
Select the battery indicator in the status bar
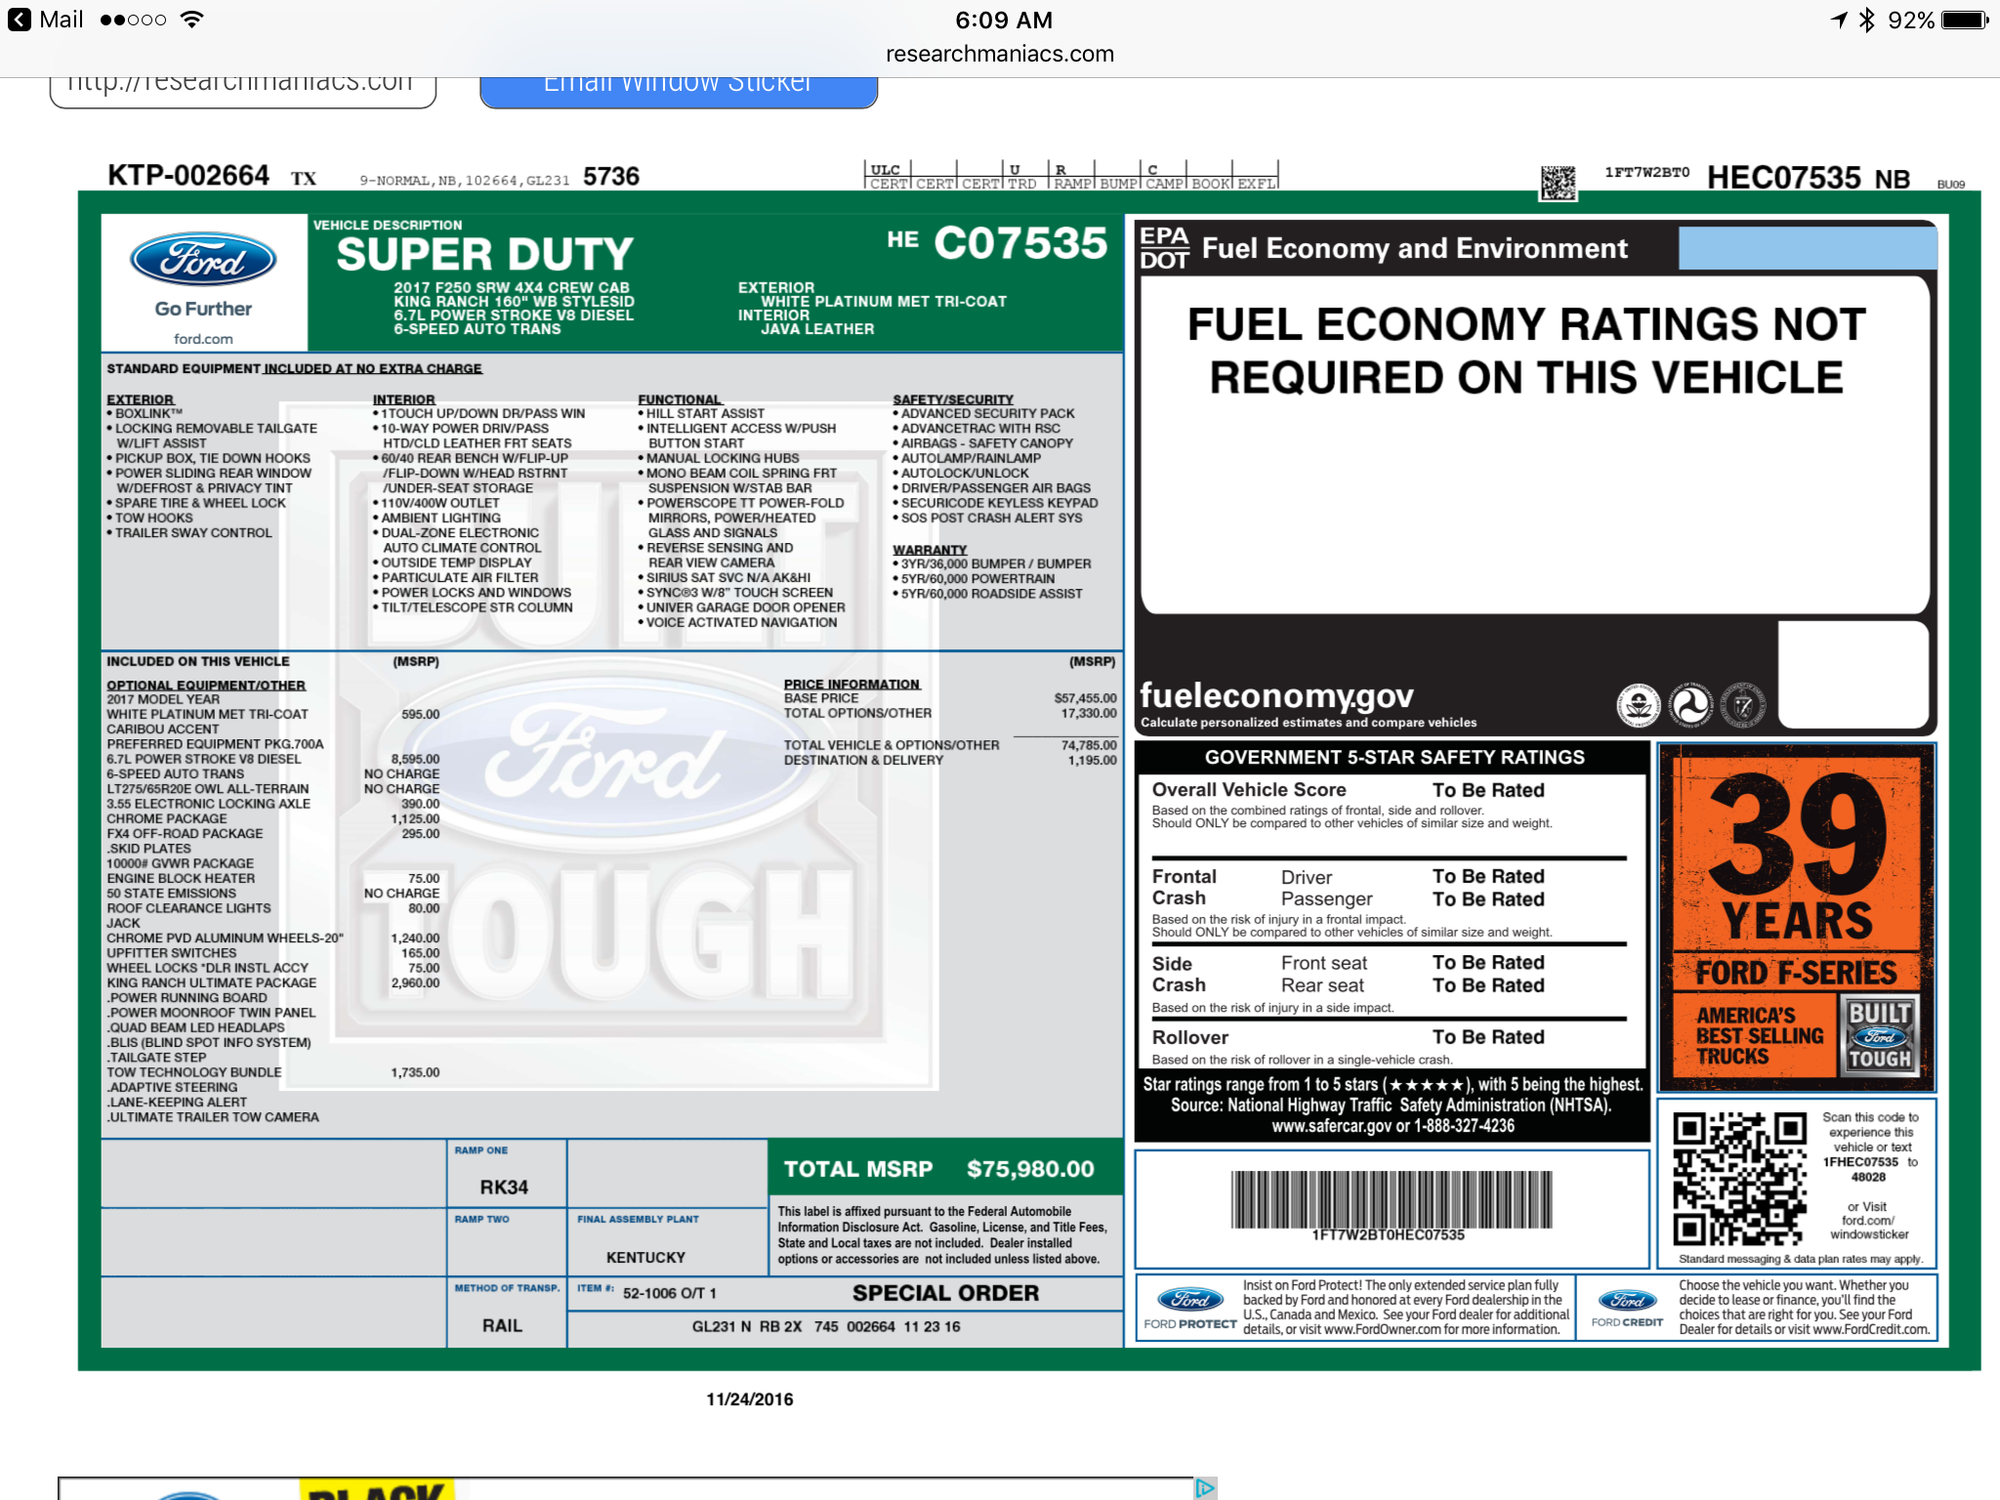coord(1962,17)
